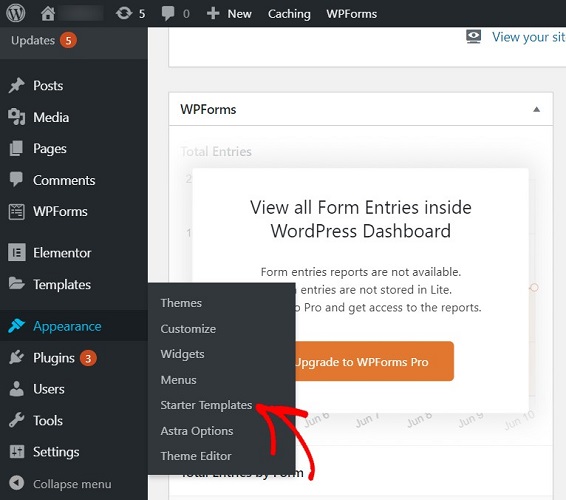Click the orange Updates count badge
This screenshot has width=566, height=500.
click(x=68, y=40)
